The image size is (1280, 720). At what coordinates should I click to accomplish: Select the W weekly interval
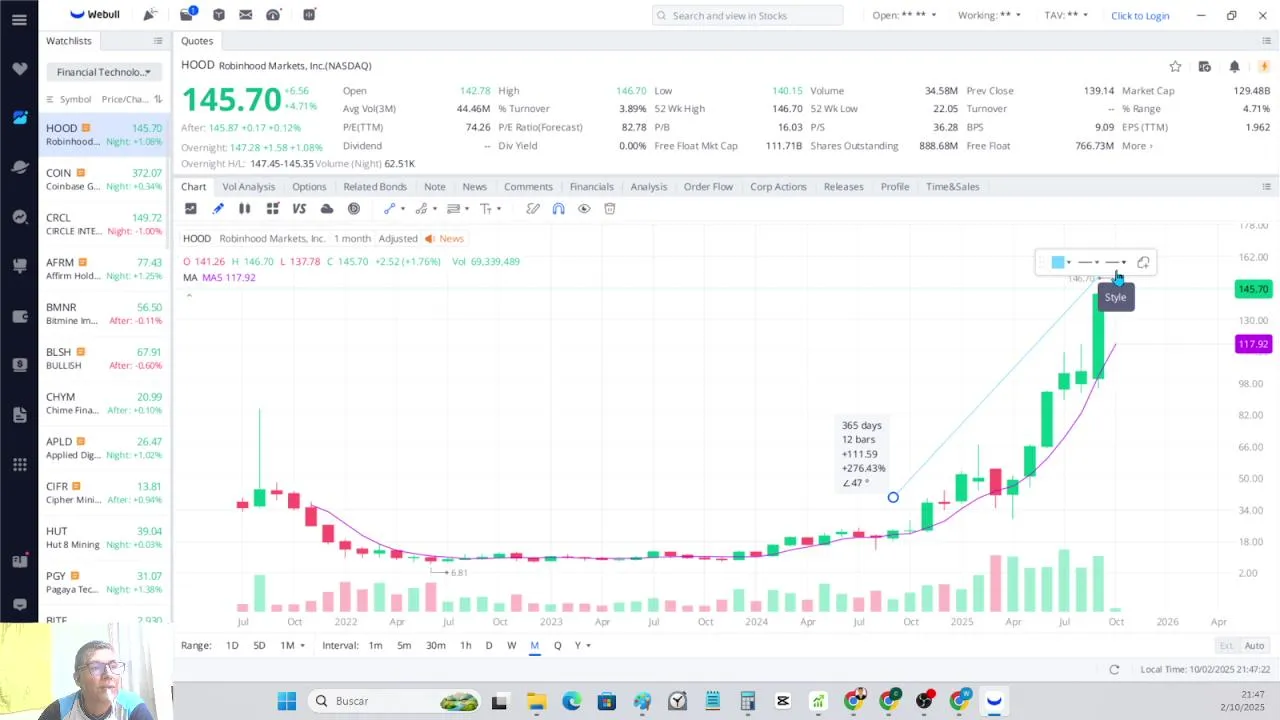click(511, 646)
